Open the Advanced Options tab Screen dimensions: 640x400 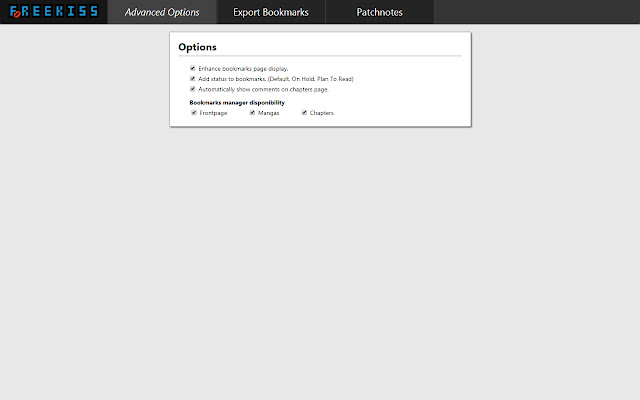tap(162, 12)
